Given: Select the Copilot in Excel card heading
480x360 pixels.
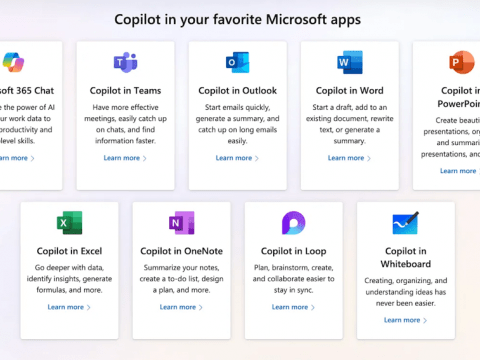Looking at the screenshot, I should click(x=69, y=251).
